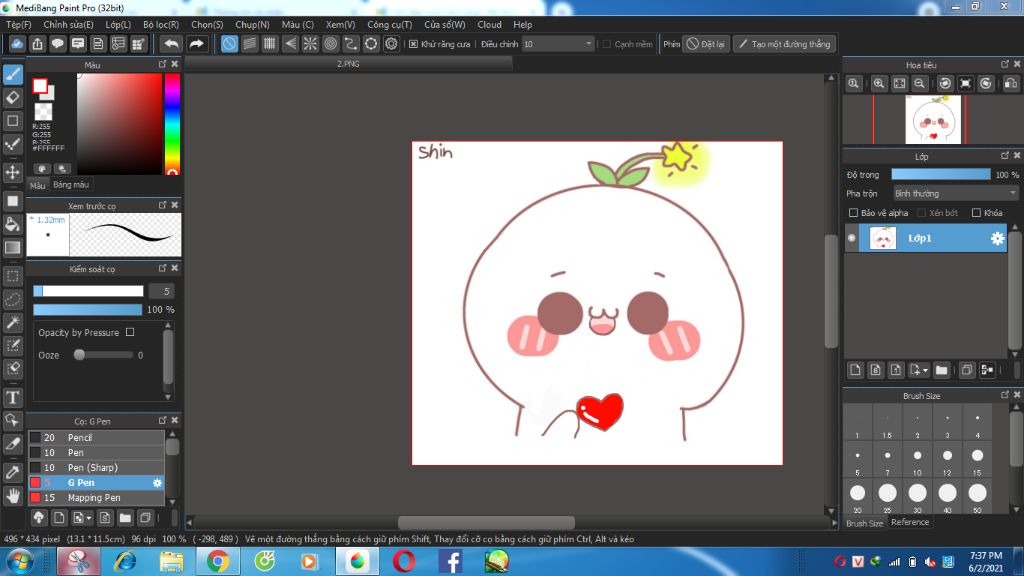Screen dimensions: 1024x576
Task: Enable curve snap
Action: pos(351,44)
